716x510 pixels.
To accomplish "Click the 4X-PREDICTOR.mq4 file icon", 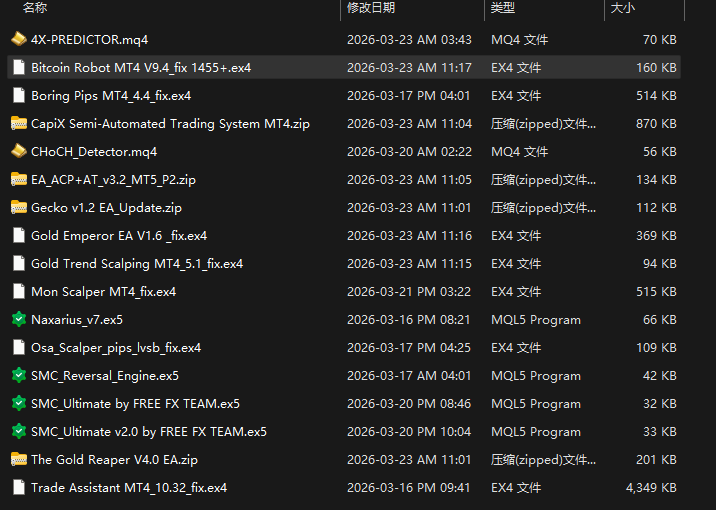I will 19,39.
